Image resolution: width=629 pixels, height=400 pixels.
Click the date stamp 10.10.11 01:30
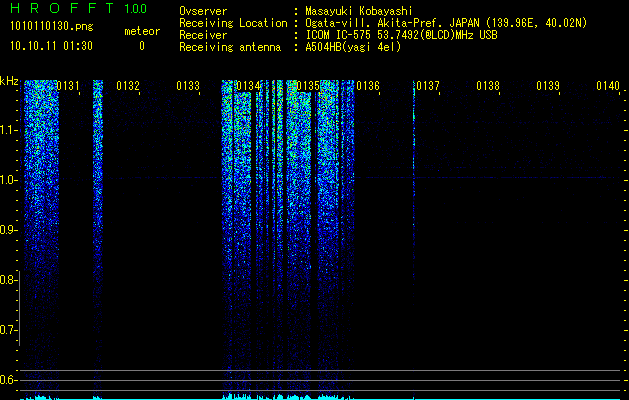51,46
